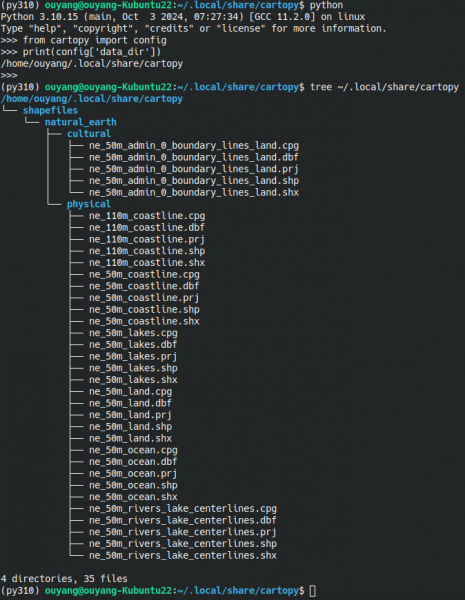
Task: Select ne_50m_rivers_lake_centerlines.shx at list end
Action: pyautogui.click(x=183, y=555)
